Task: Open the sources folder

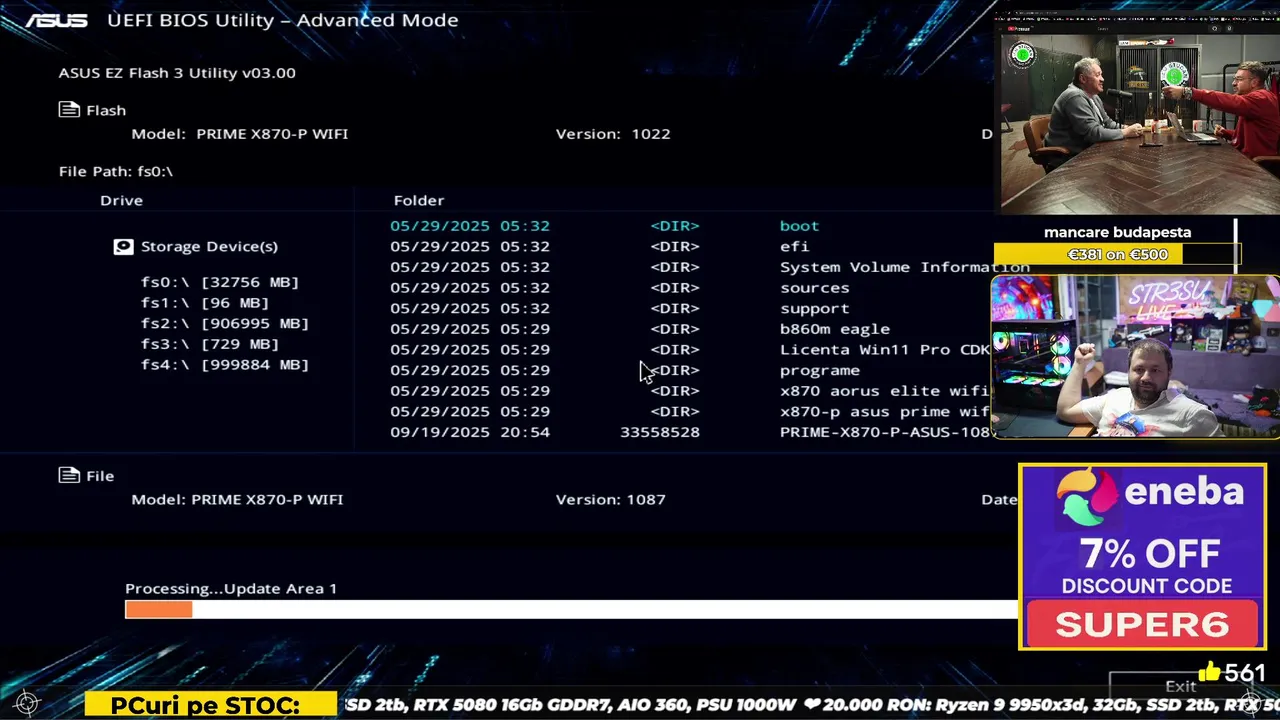Action: coord(814,287)
